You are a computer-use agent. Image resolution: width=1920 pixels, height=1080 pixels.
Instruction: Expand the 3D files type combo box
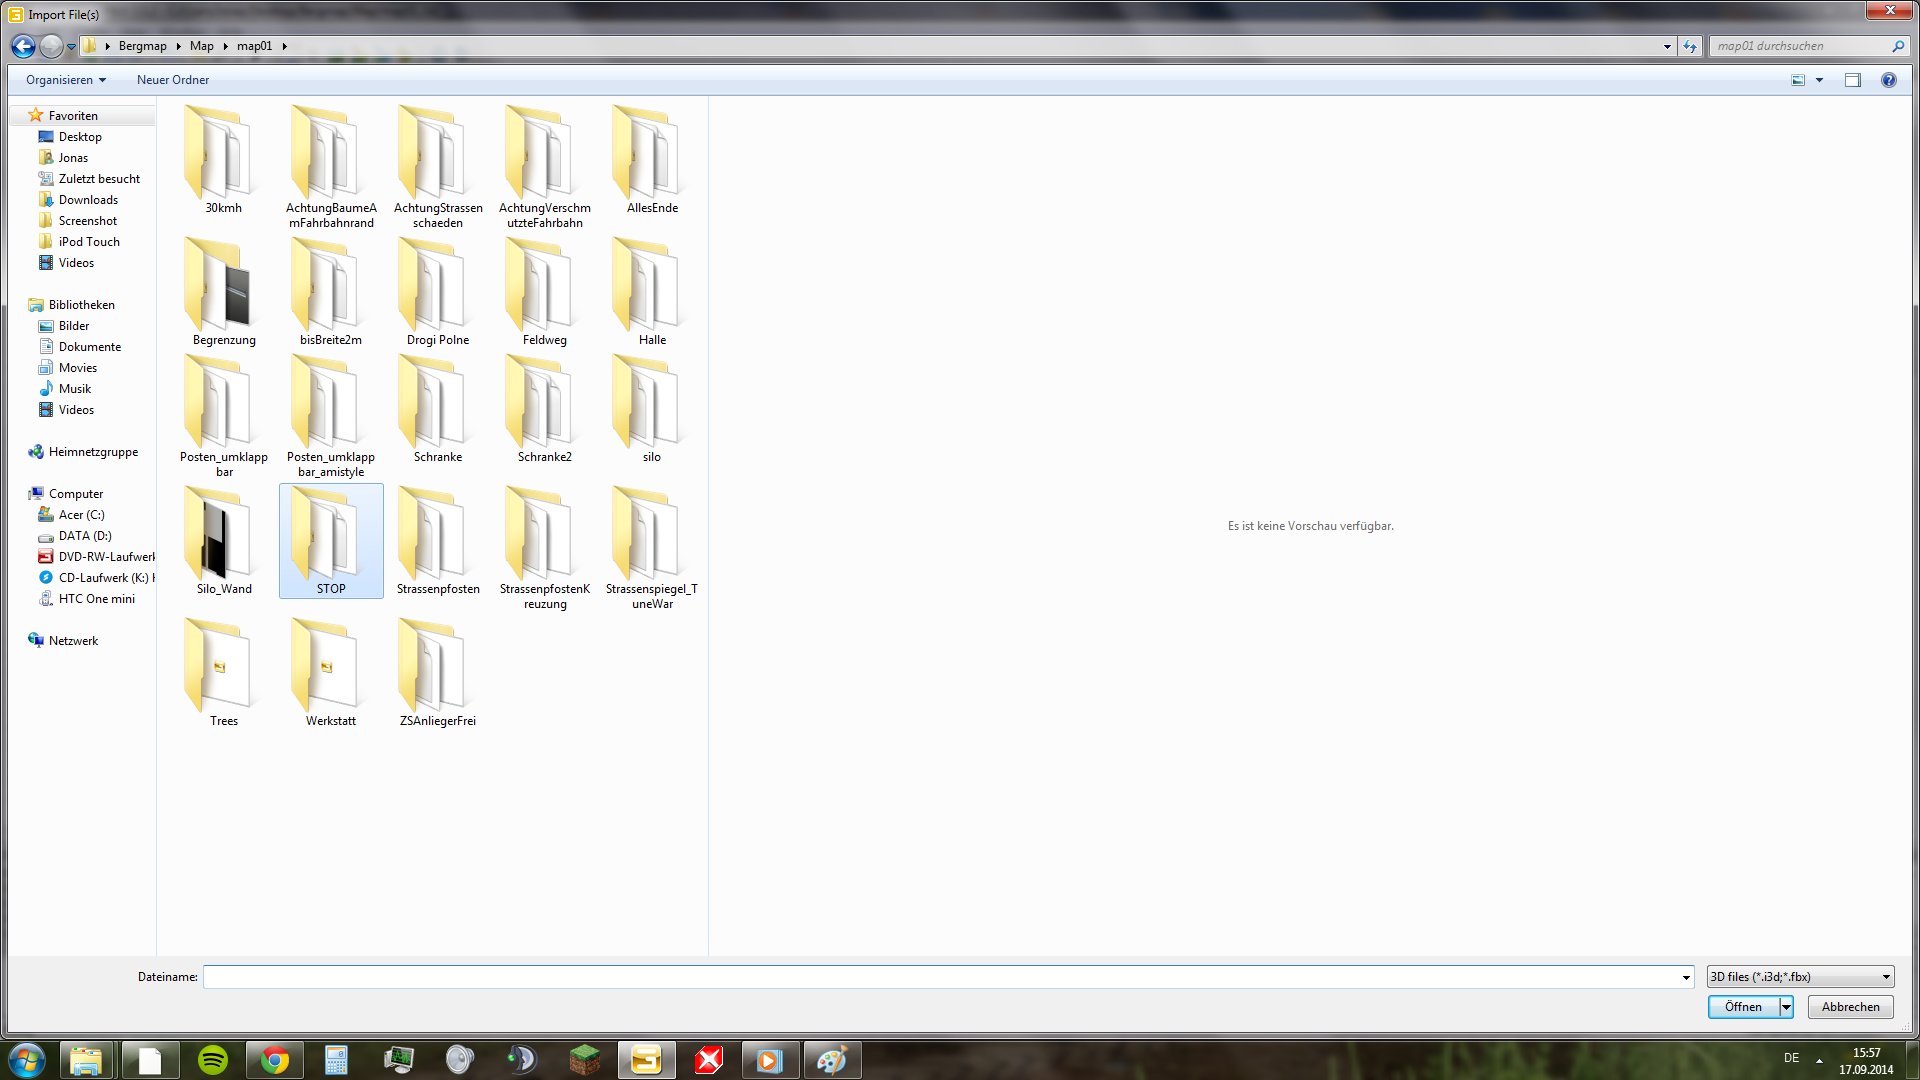[x=1800, y=977]
